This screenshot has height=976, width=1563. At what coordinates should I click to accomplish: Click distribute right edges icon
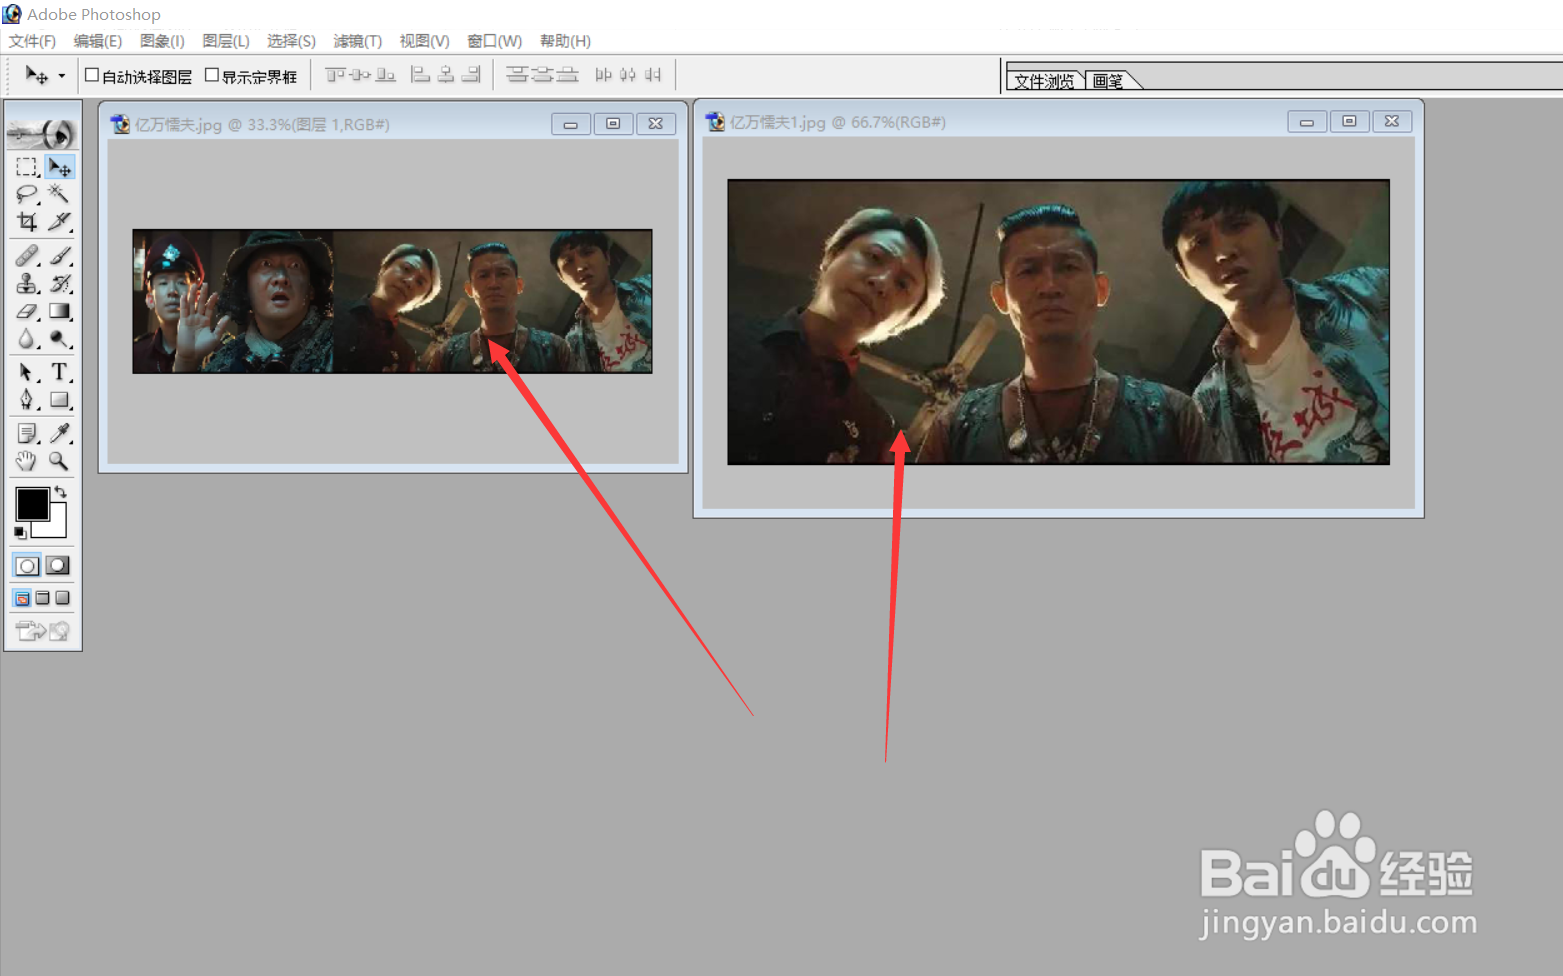653,75
